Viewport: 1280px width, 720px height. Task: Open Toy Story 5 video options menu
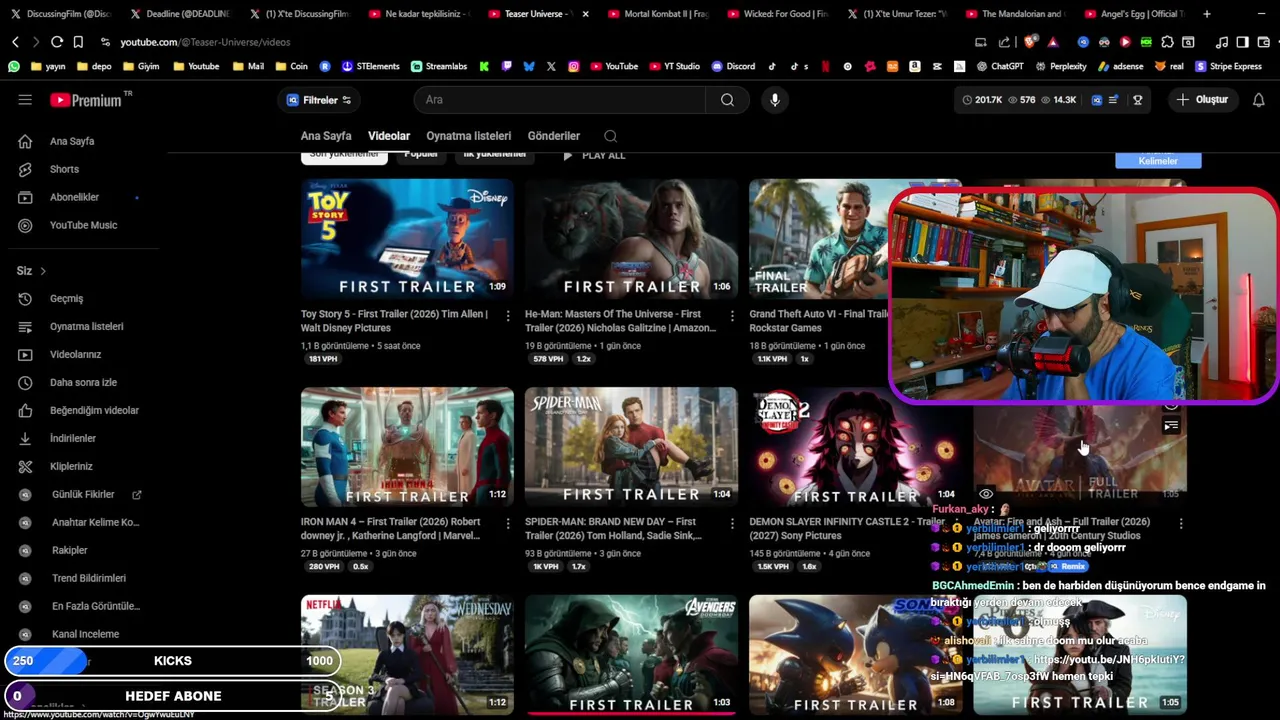click(507, 316)
